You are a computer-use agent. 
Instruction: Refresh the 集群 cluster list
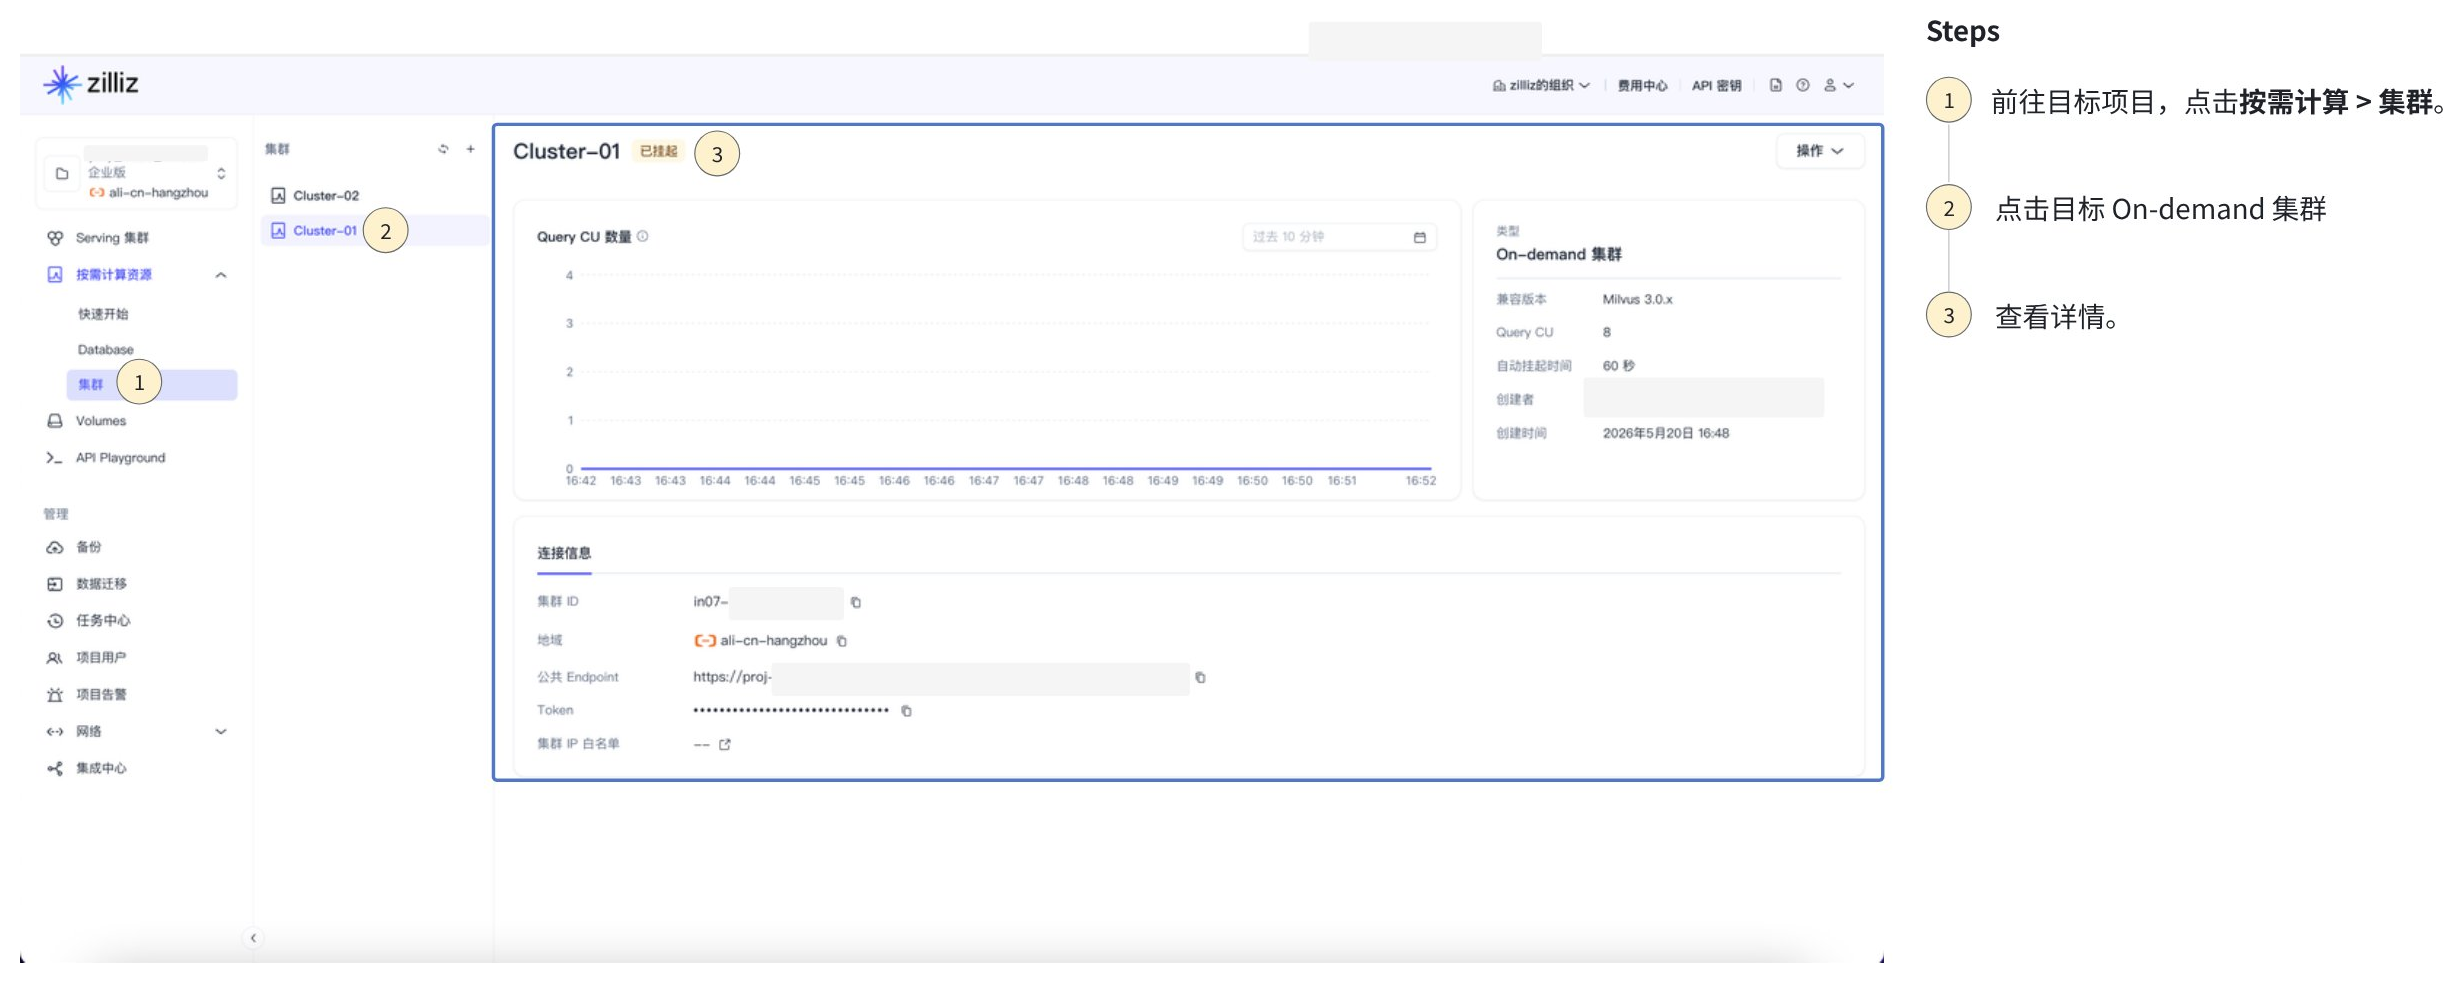click(443, 149)
